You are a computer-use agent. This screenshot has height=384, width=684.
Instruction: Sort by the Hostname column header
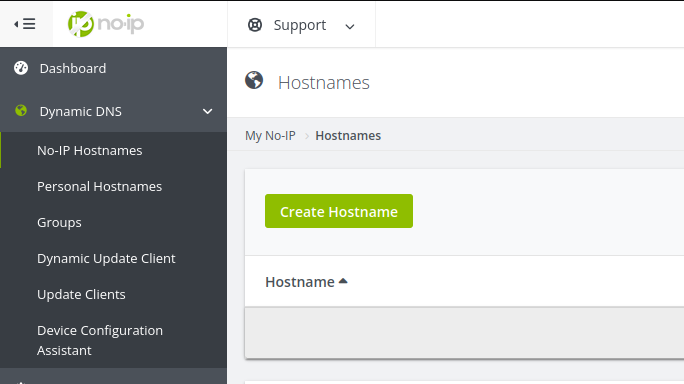tap(300, 282)
